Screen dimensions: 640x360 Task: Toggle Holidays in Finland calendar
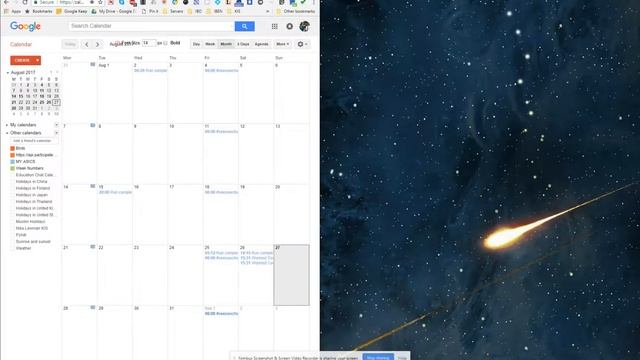[x=13, y=188]
